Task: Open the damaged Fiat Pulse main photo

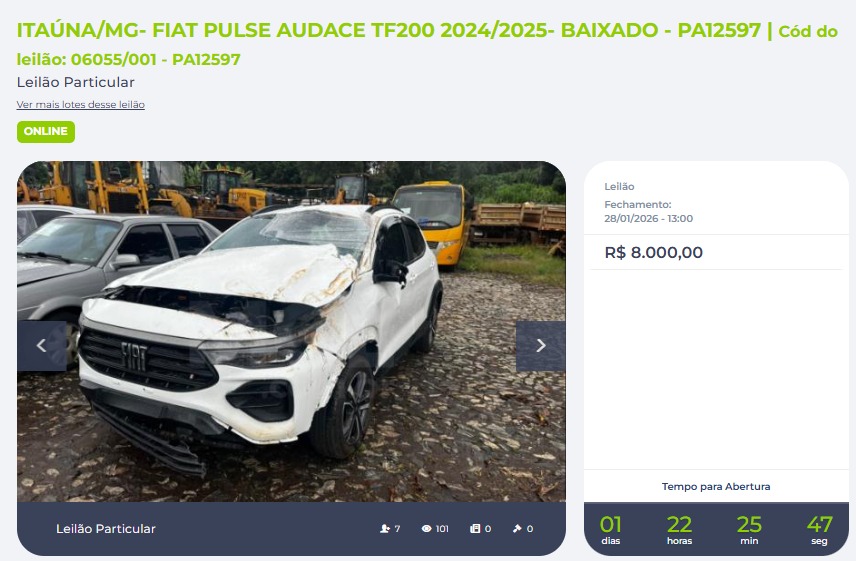Action: pos(291,331)
